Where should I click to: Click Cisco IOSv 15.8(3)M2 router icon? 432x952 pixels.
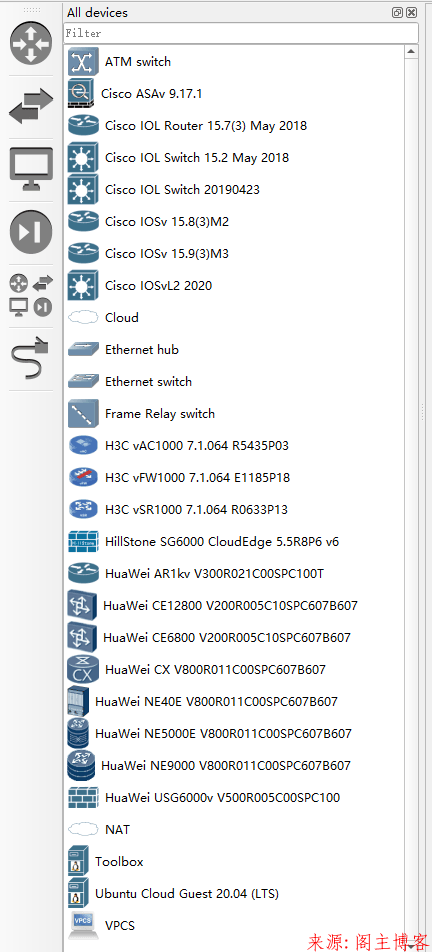[x=83, y=222]
